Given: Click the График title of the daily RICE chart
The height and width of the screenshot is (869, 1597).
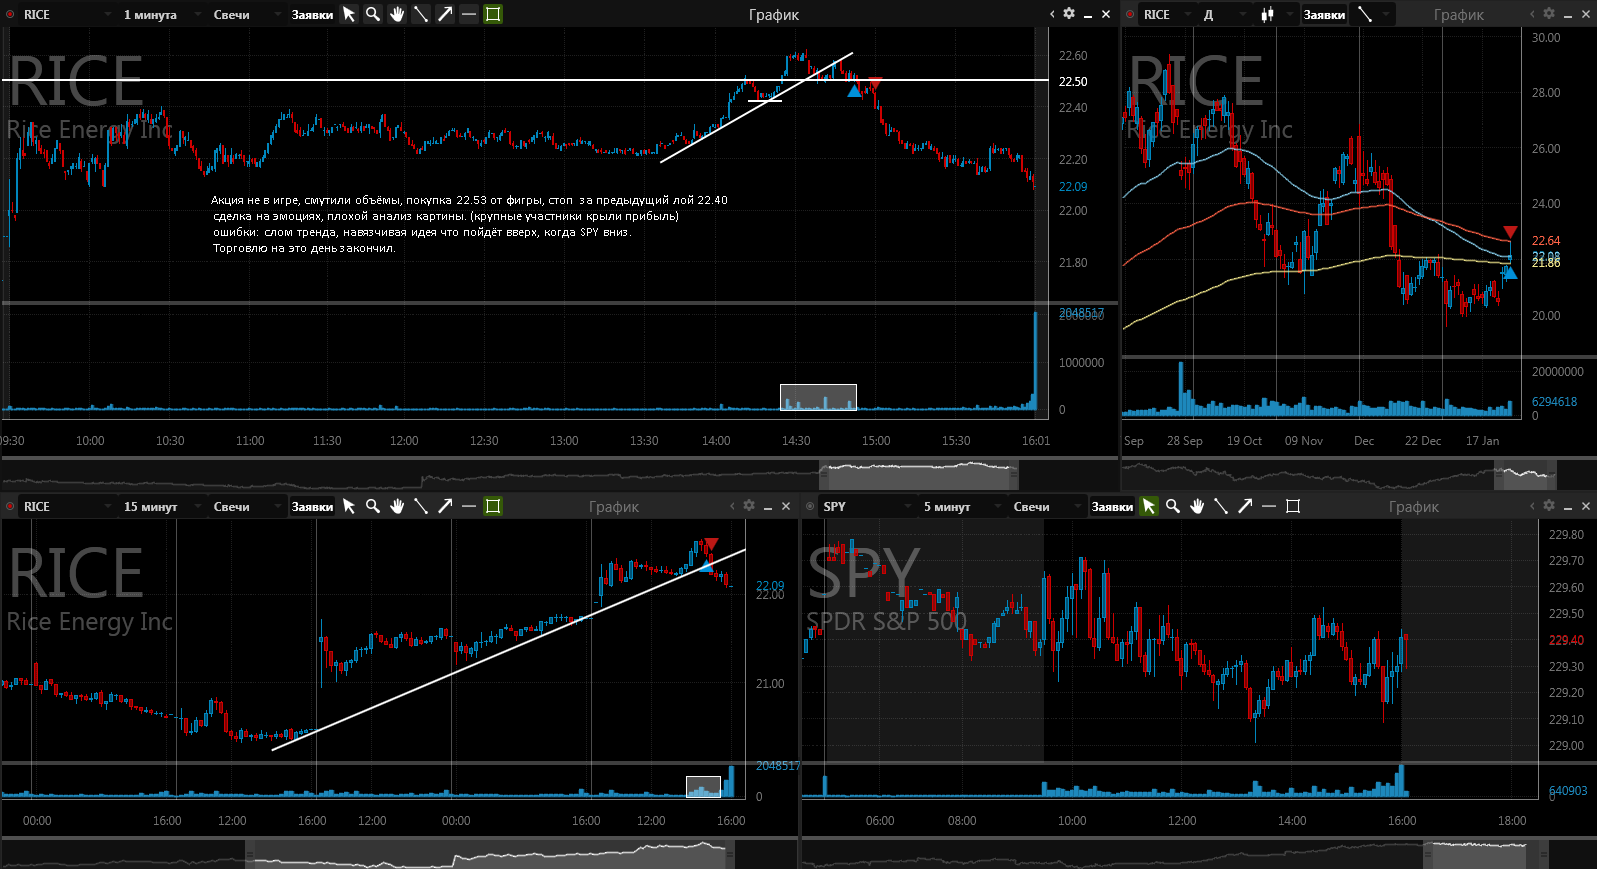Looking at the screenshot, I should [1459, 14].
